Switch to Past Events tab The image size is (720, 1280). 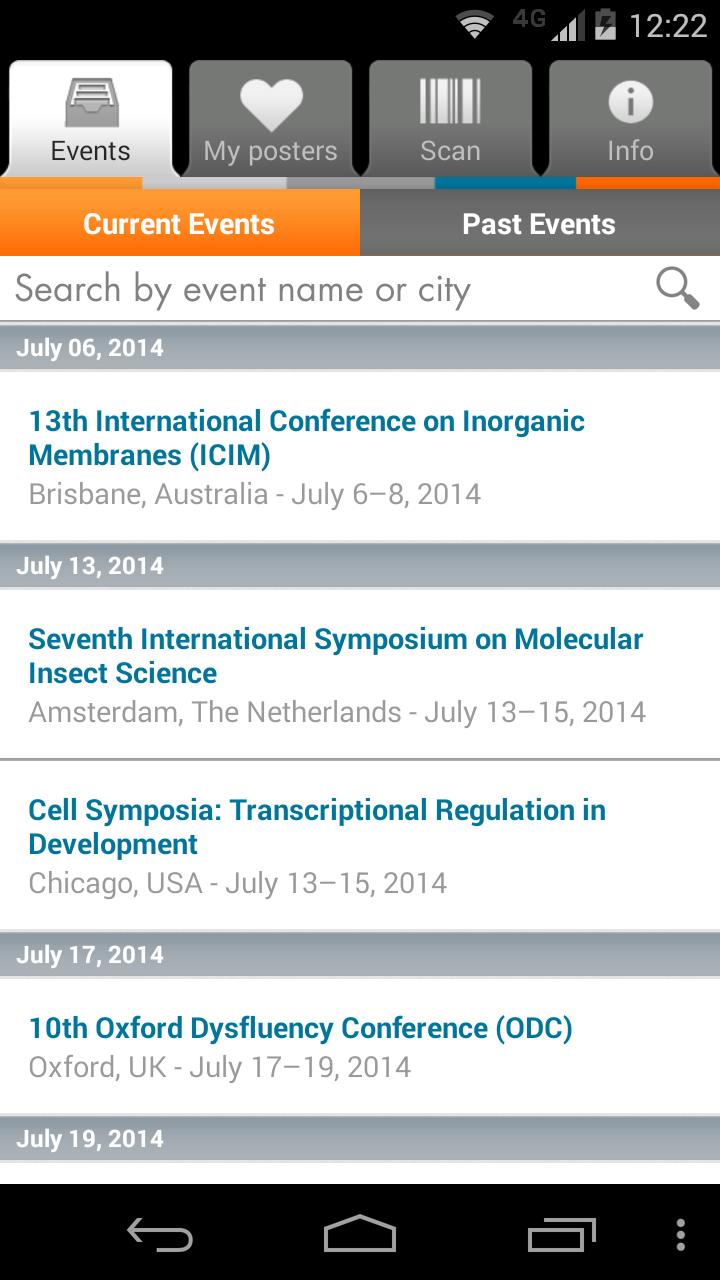(x=540, y=224)
